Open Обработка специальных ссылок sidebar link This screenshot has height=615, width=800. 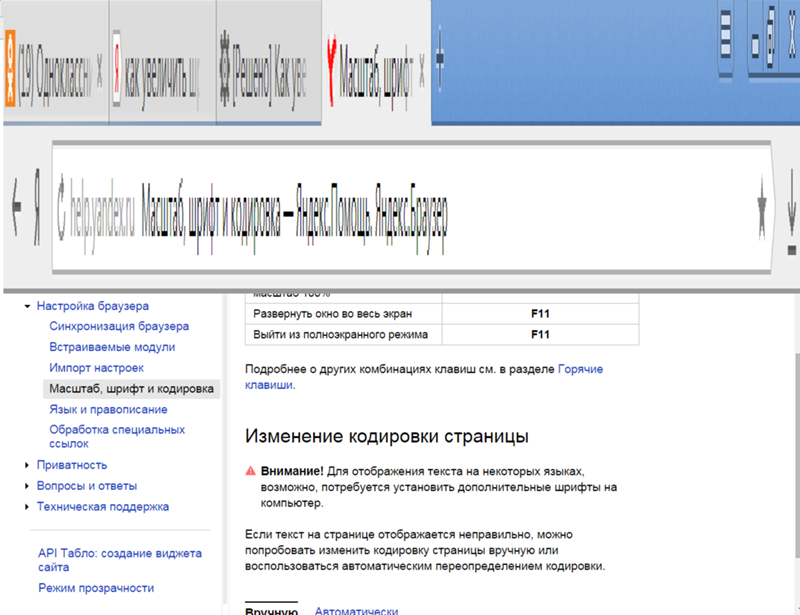click(117, 437)
